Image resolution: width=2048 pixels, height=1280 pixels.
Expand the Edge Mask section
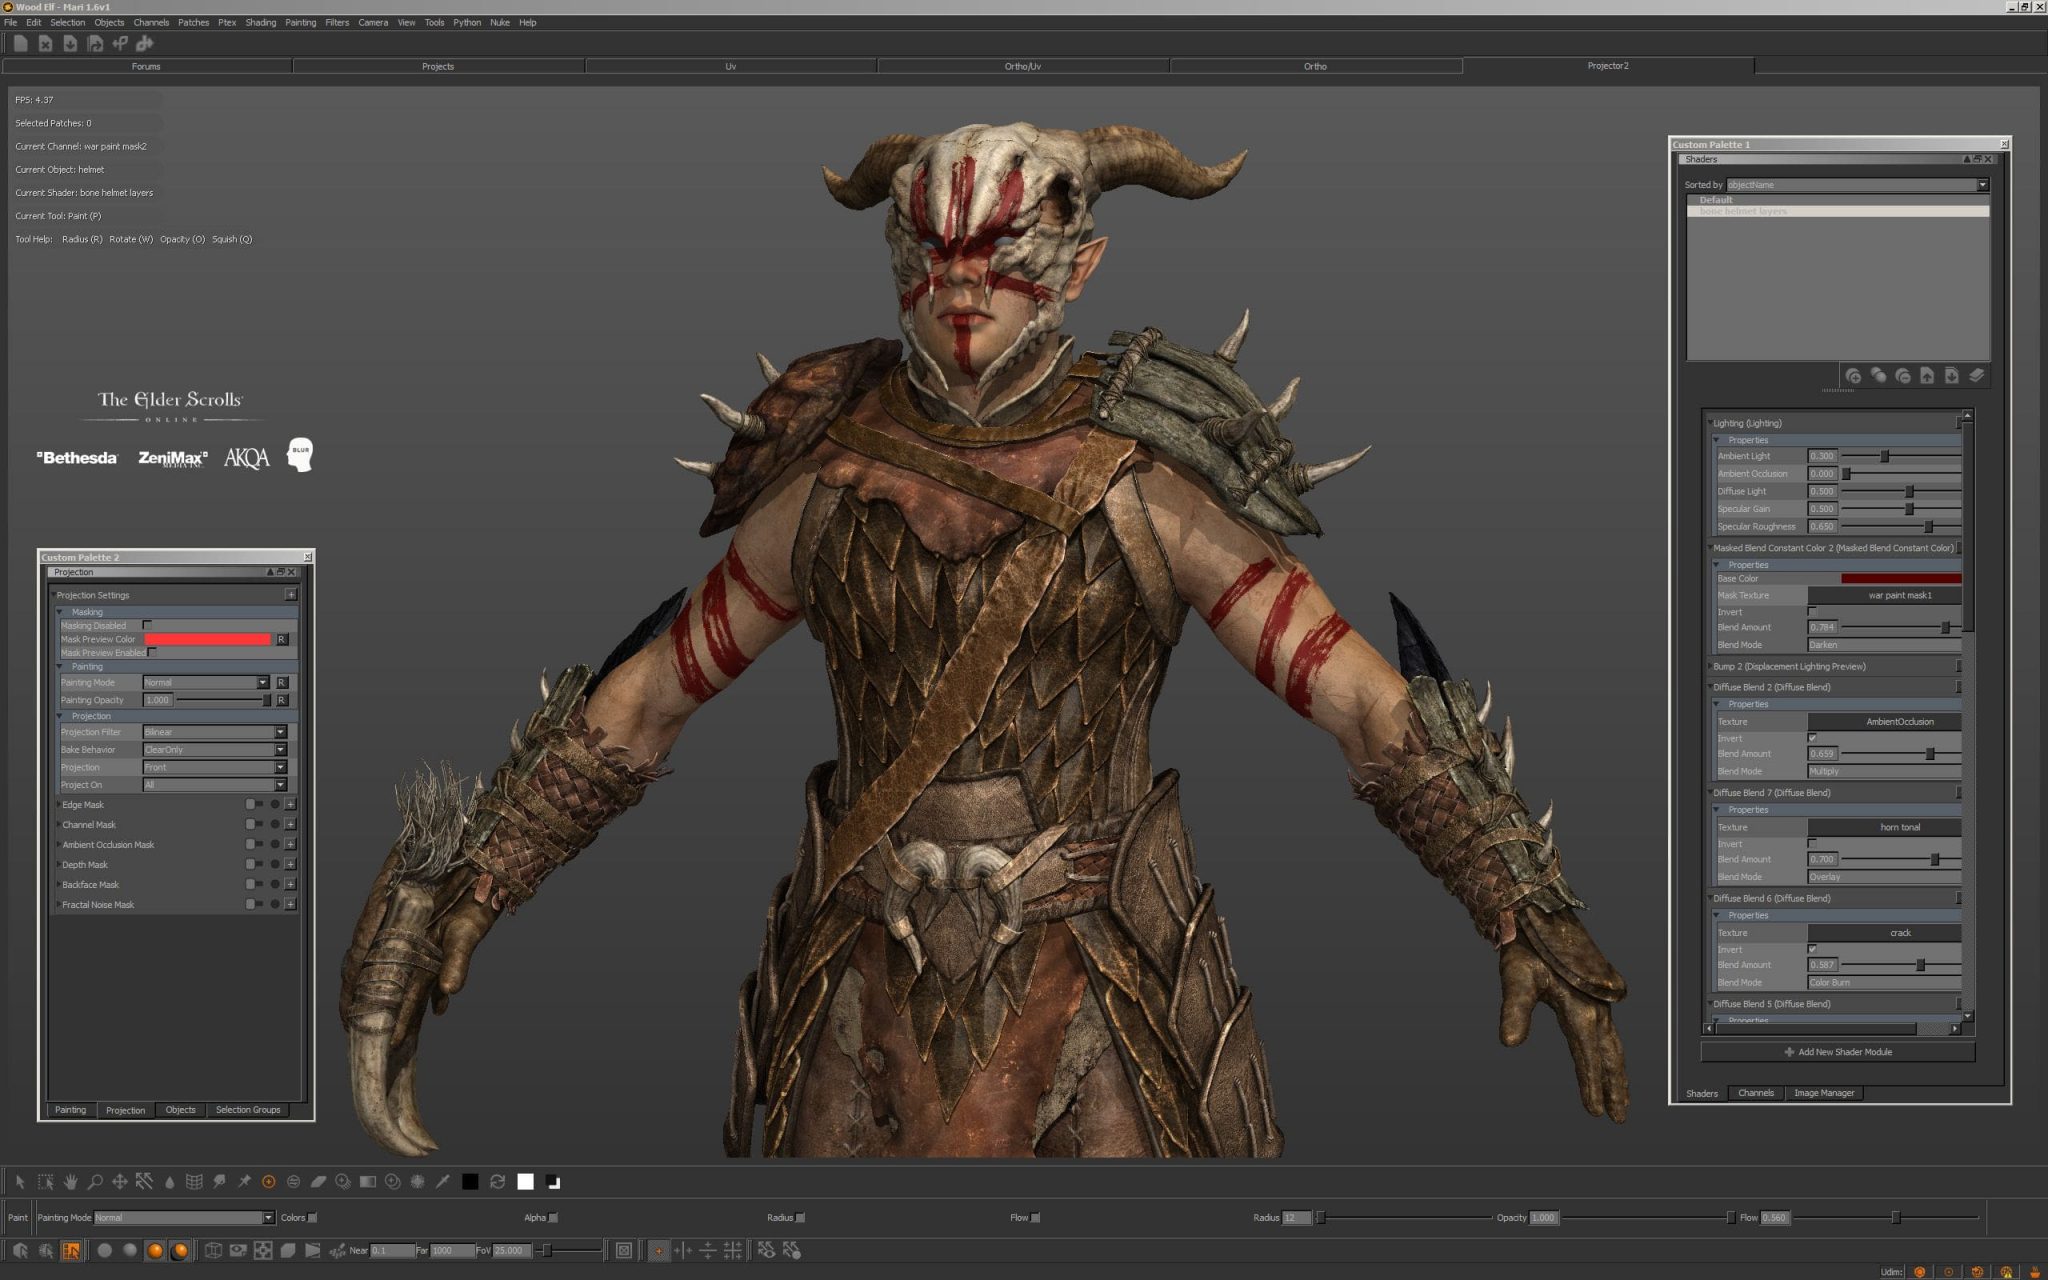58,804
